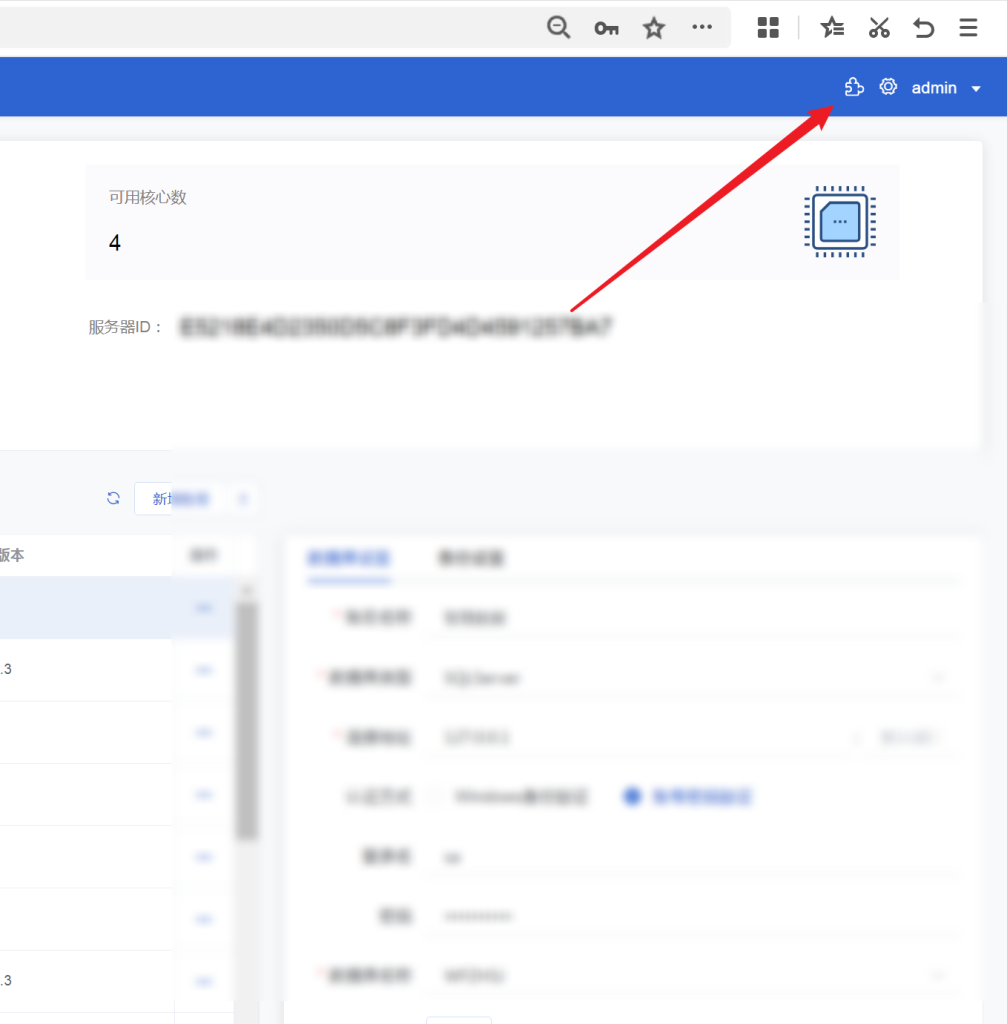Click the vertical scrollbar of the list
Viewport: 1007px width, 1024px height.
[x=246, y=721]
